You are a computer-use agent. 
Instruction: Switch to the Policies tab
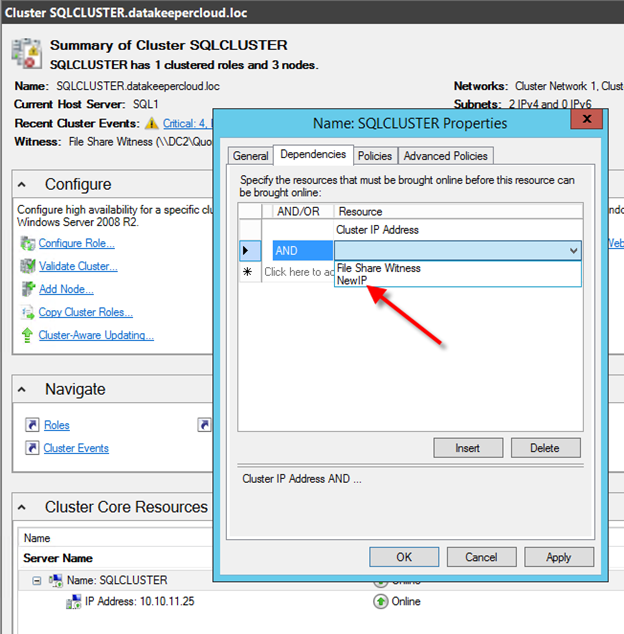click(x=374, y=156)
